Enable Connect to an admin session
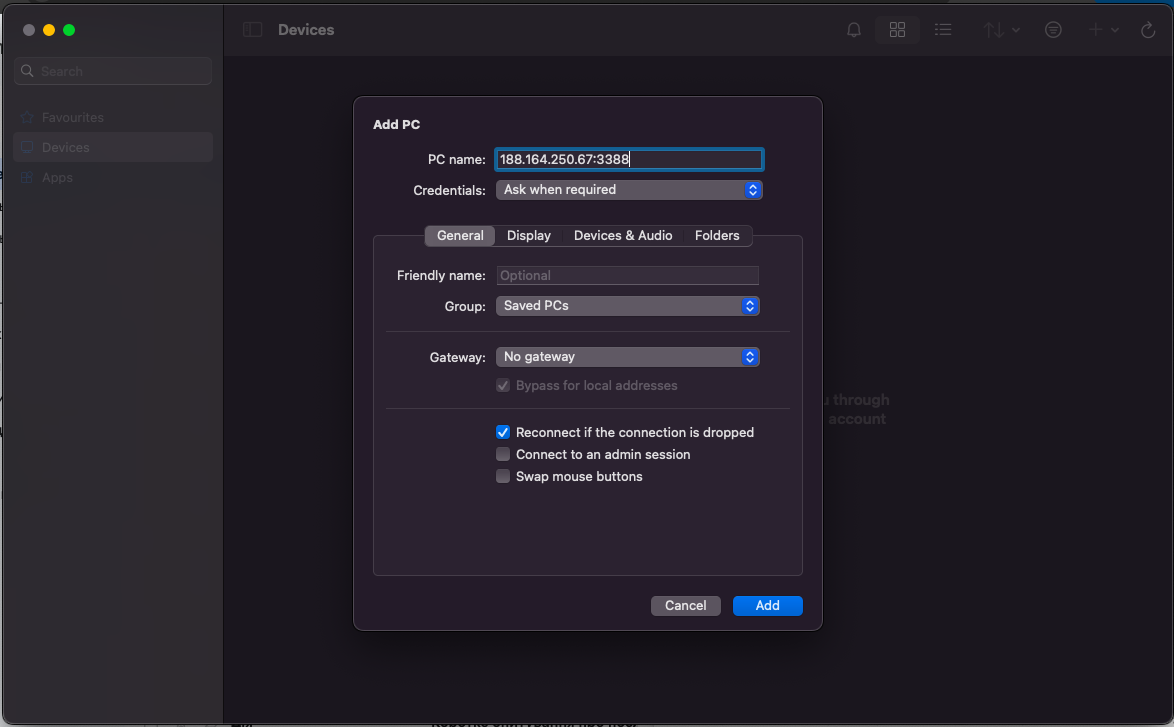 tap(503, 455)
